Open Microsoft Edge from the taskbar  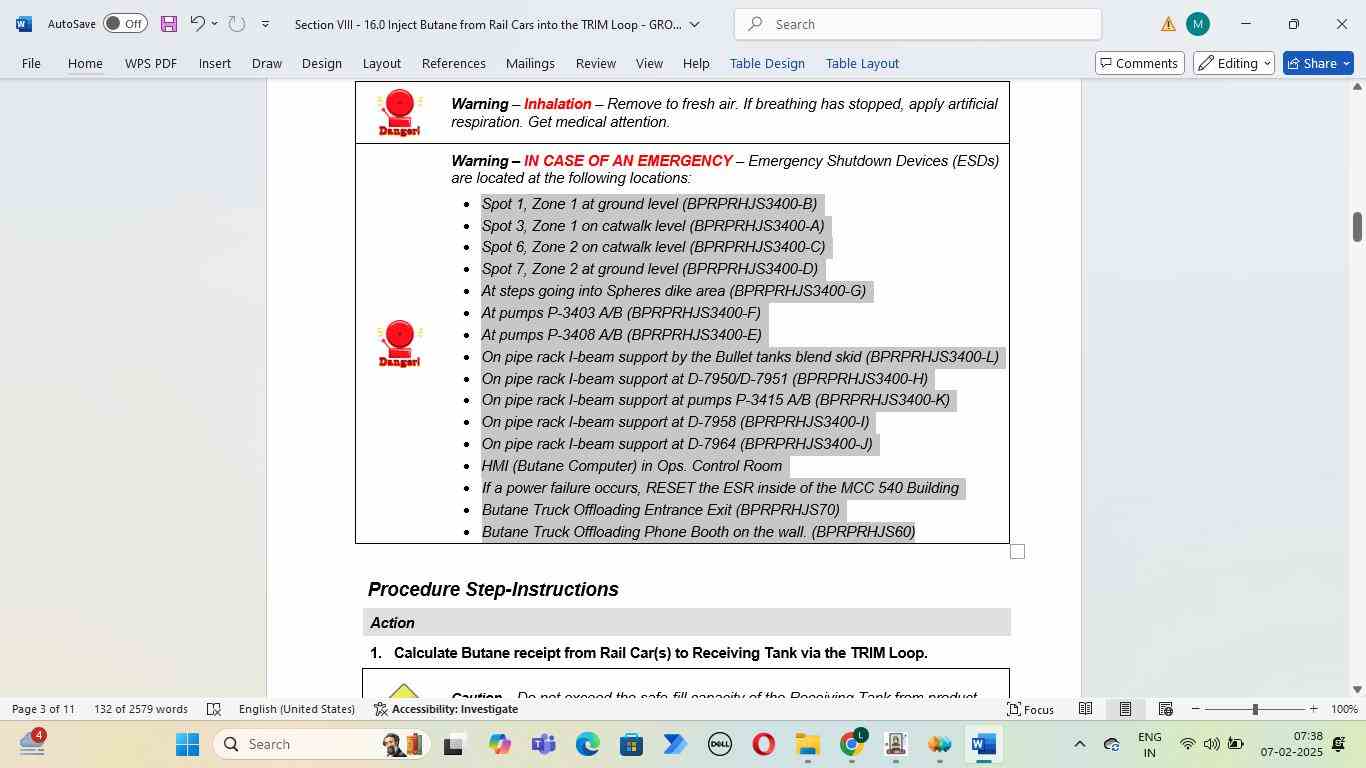(588, 744)
